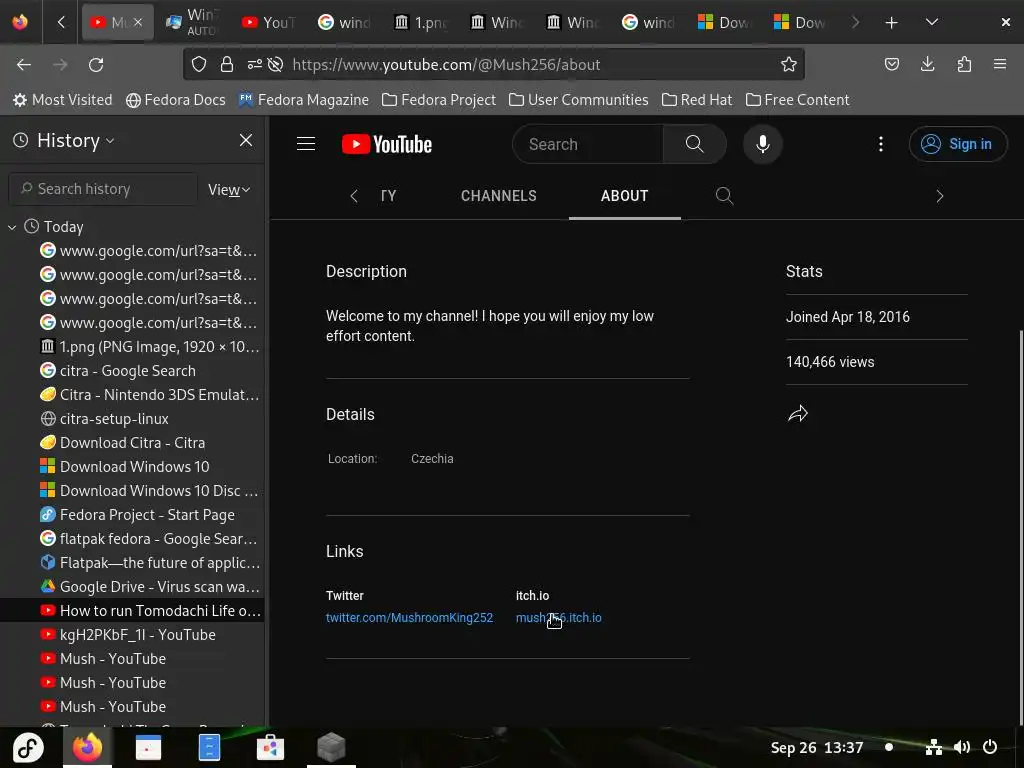Open Fedora Project bookmarks folder

click(x=439, y=100)
